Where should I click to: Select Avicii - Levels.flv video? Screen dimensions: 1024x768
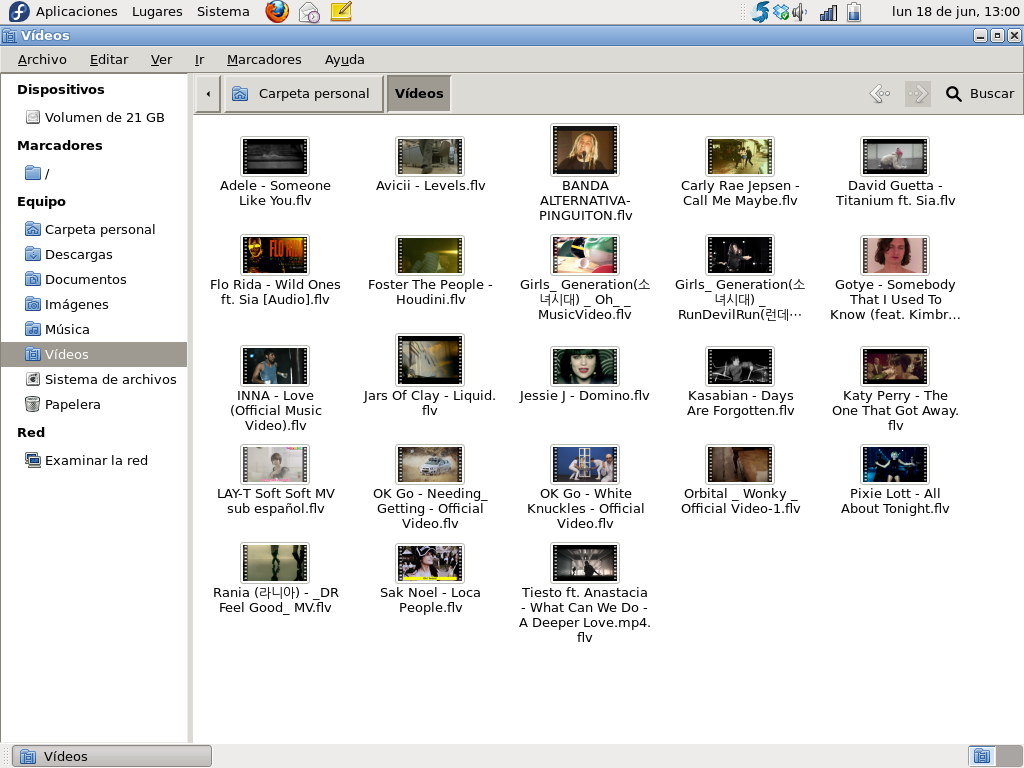point(430,157)
